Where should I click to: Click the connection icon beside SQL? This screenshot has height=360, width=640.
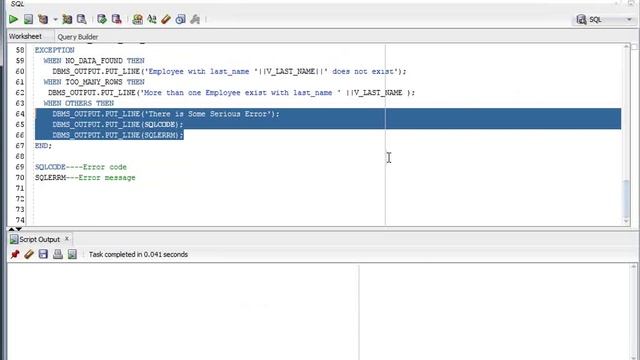[581, 19]
